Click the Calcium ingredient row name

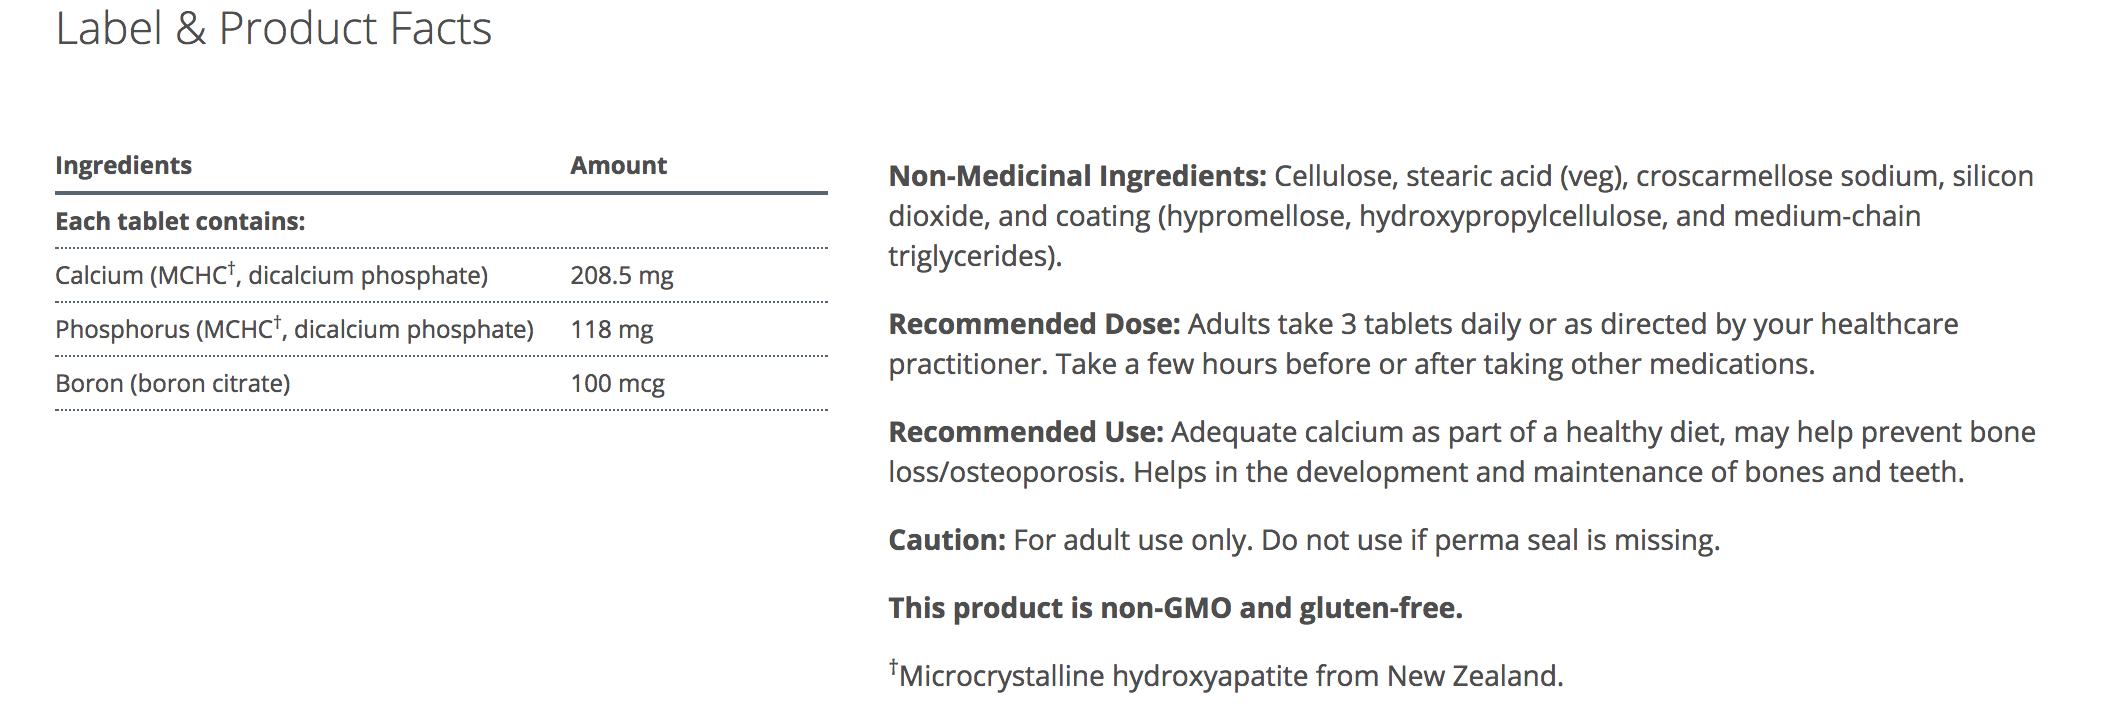click(x=271, y=275)
